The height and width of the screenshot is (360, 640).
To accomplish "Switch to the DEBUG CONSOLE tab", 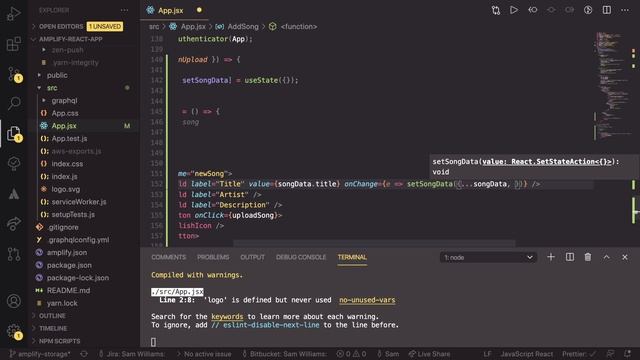I will [301, 257].
